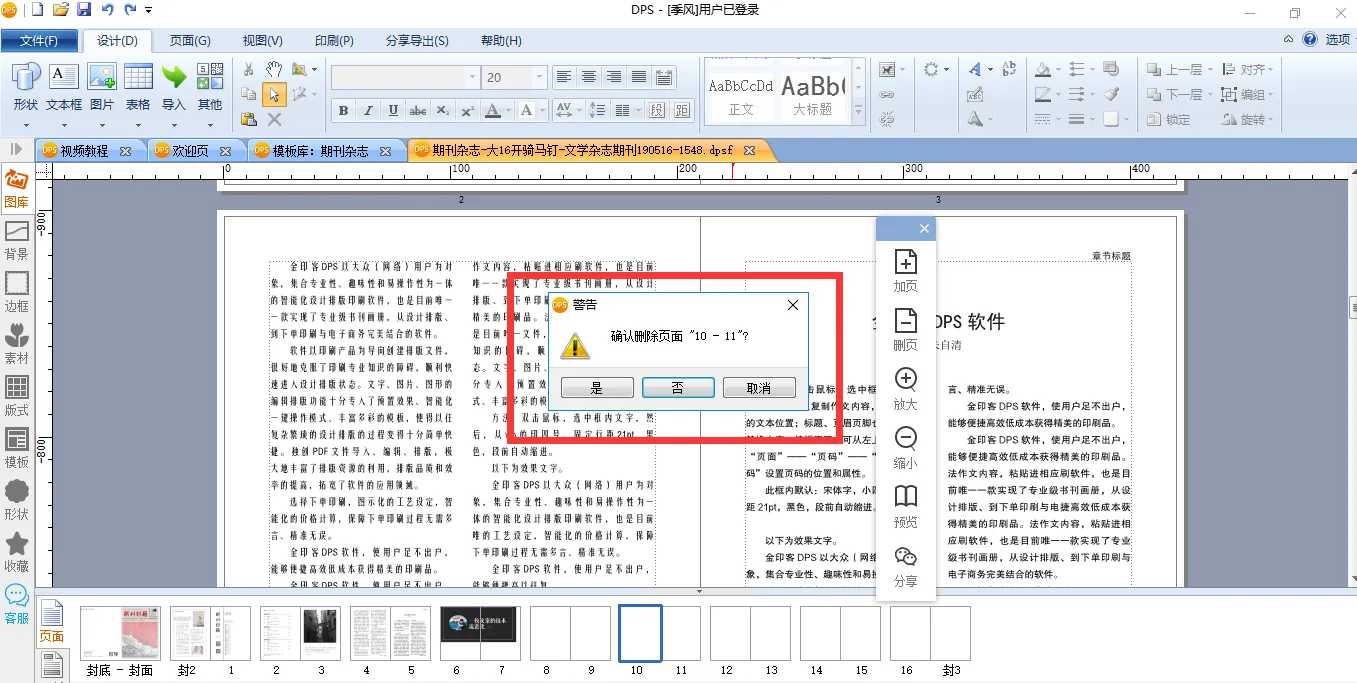Open the 图库 gallery sidebar panel
Viewport: 1357px width, 683px height.
[16, 189]
